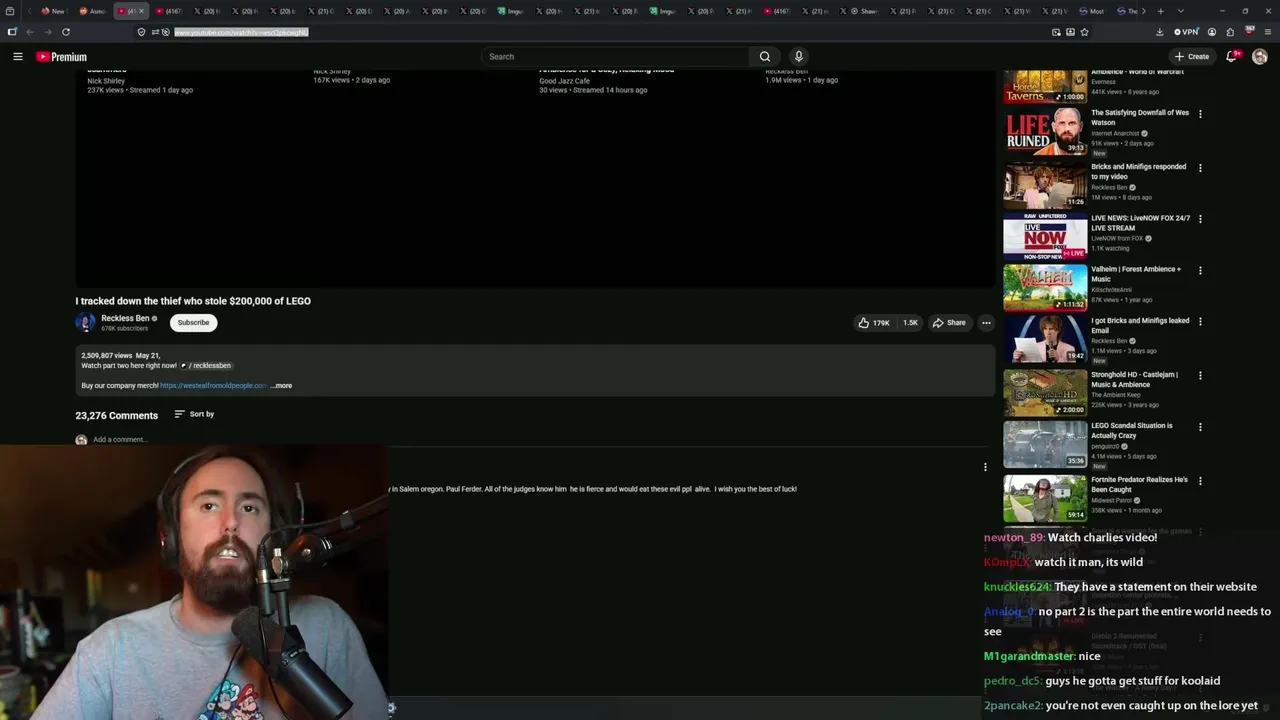Open the tracking protection shield icon
1280x720 pixels.
tap(141, 32)
